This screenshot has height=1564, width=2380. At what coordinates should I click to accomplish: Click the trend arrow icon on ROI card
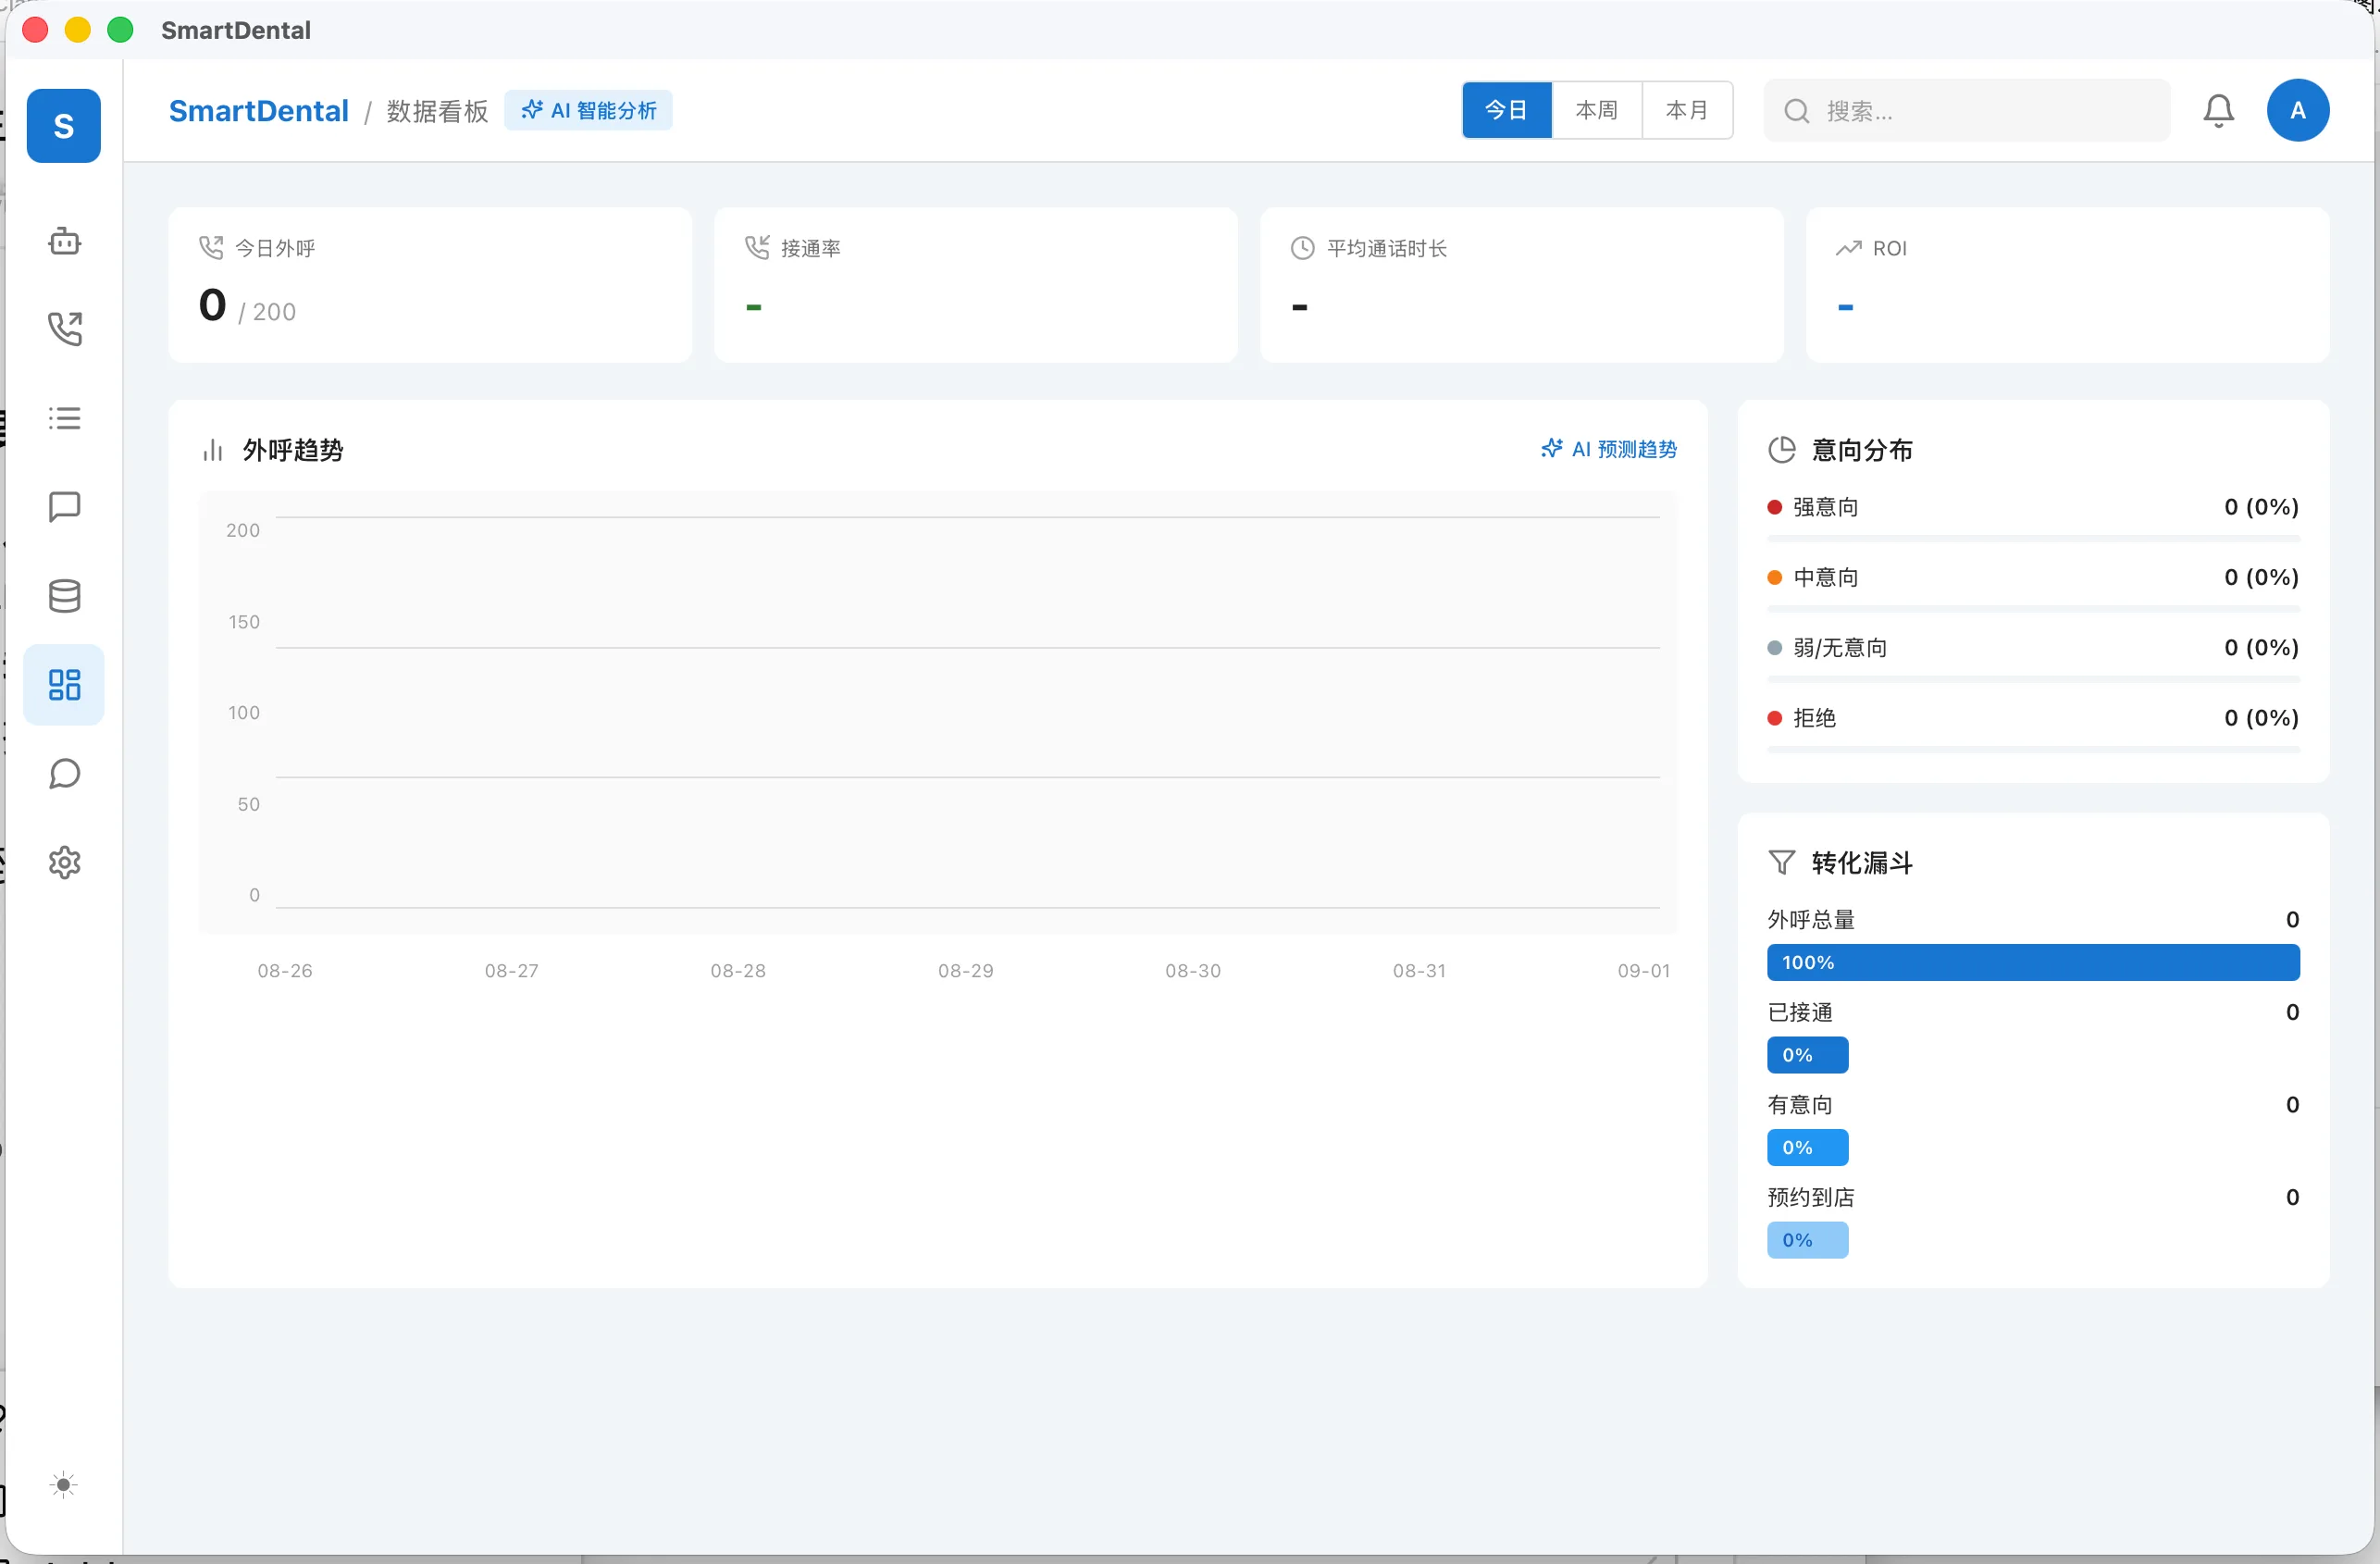[1848, 248]
